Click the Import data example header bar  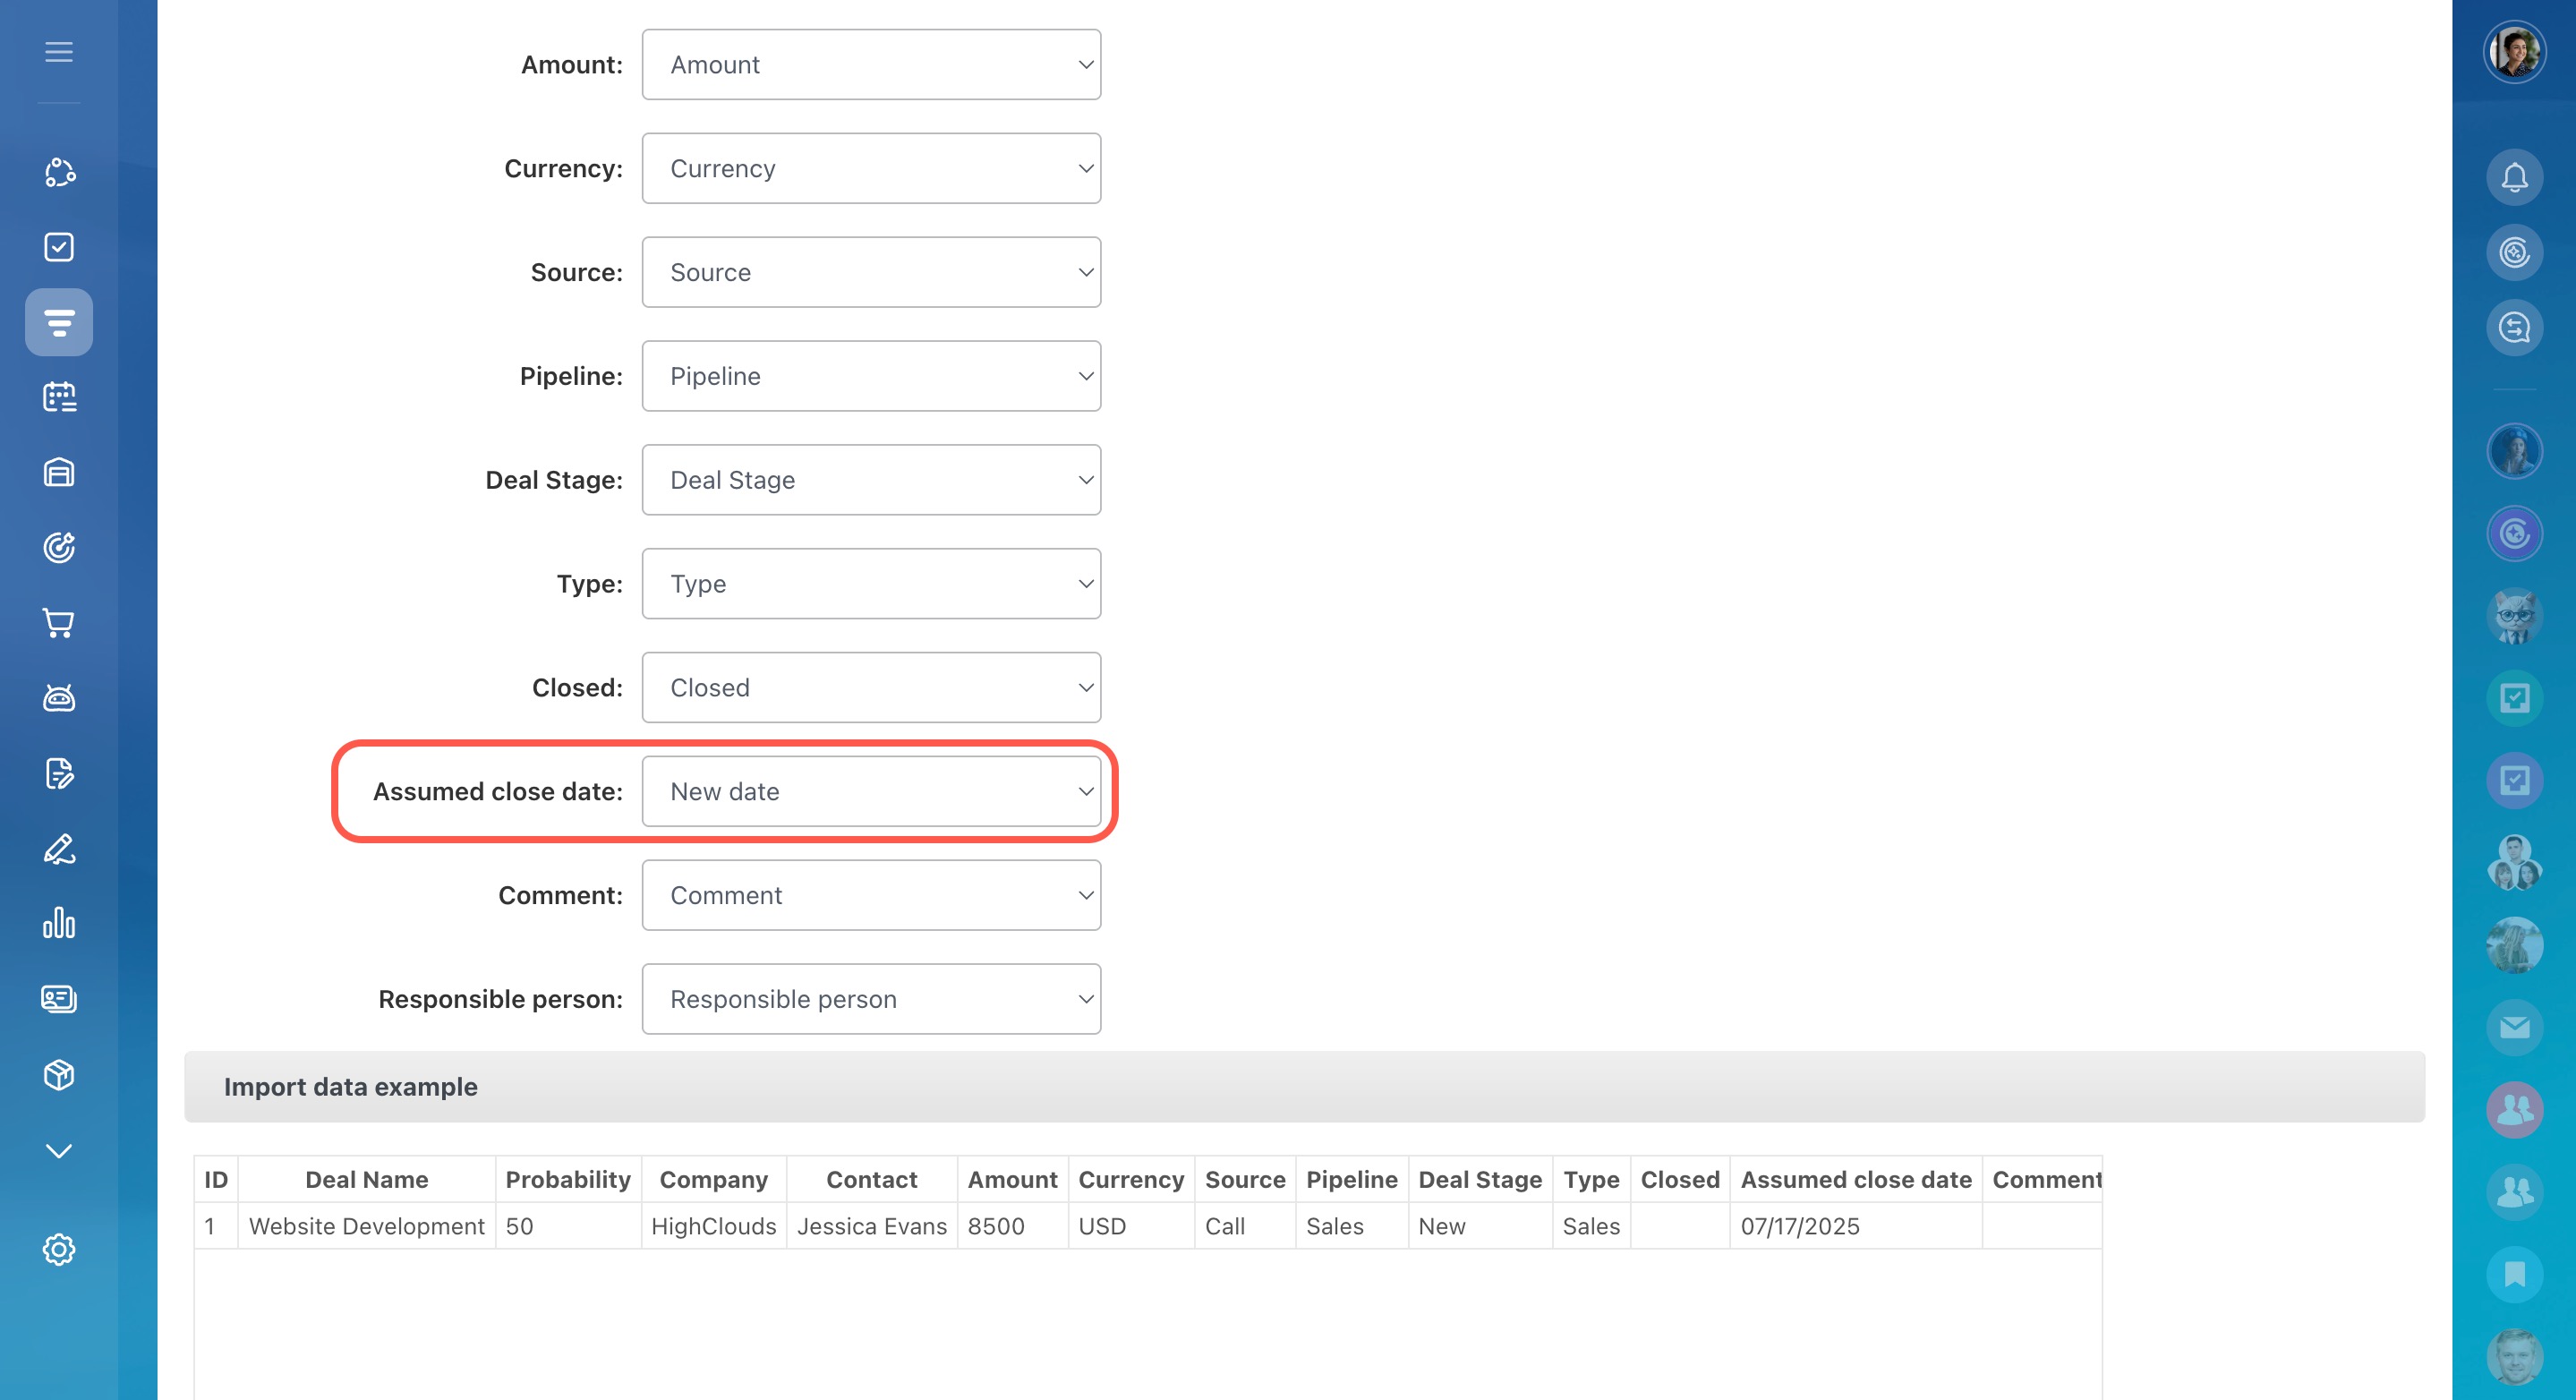tap(1304, 1087)
